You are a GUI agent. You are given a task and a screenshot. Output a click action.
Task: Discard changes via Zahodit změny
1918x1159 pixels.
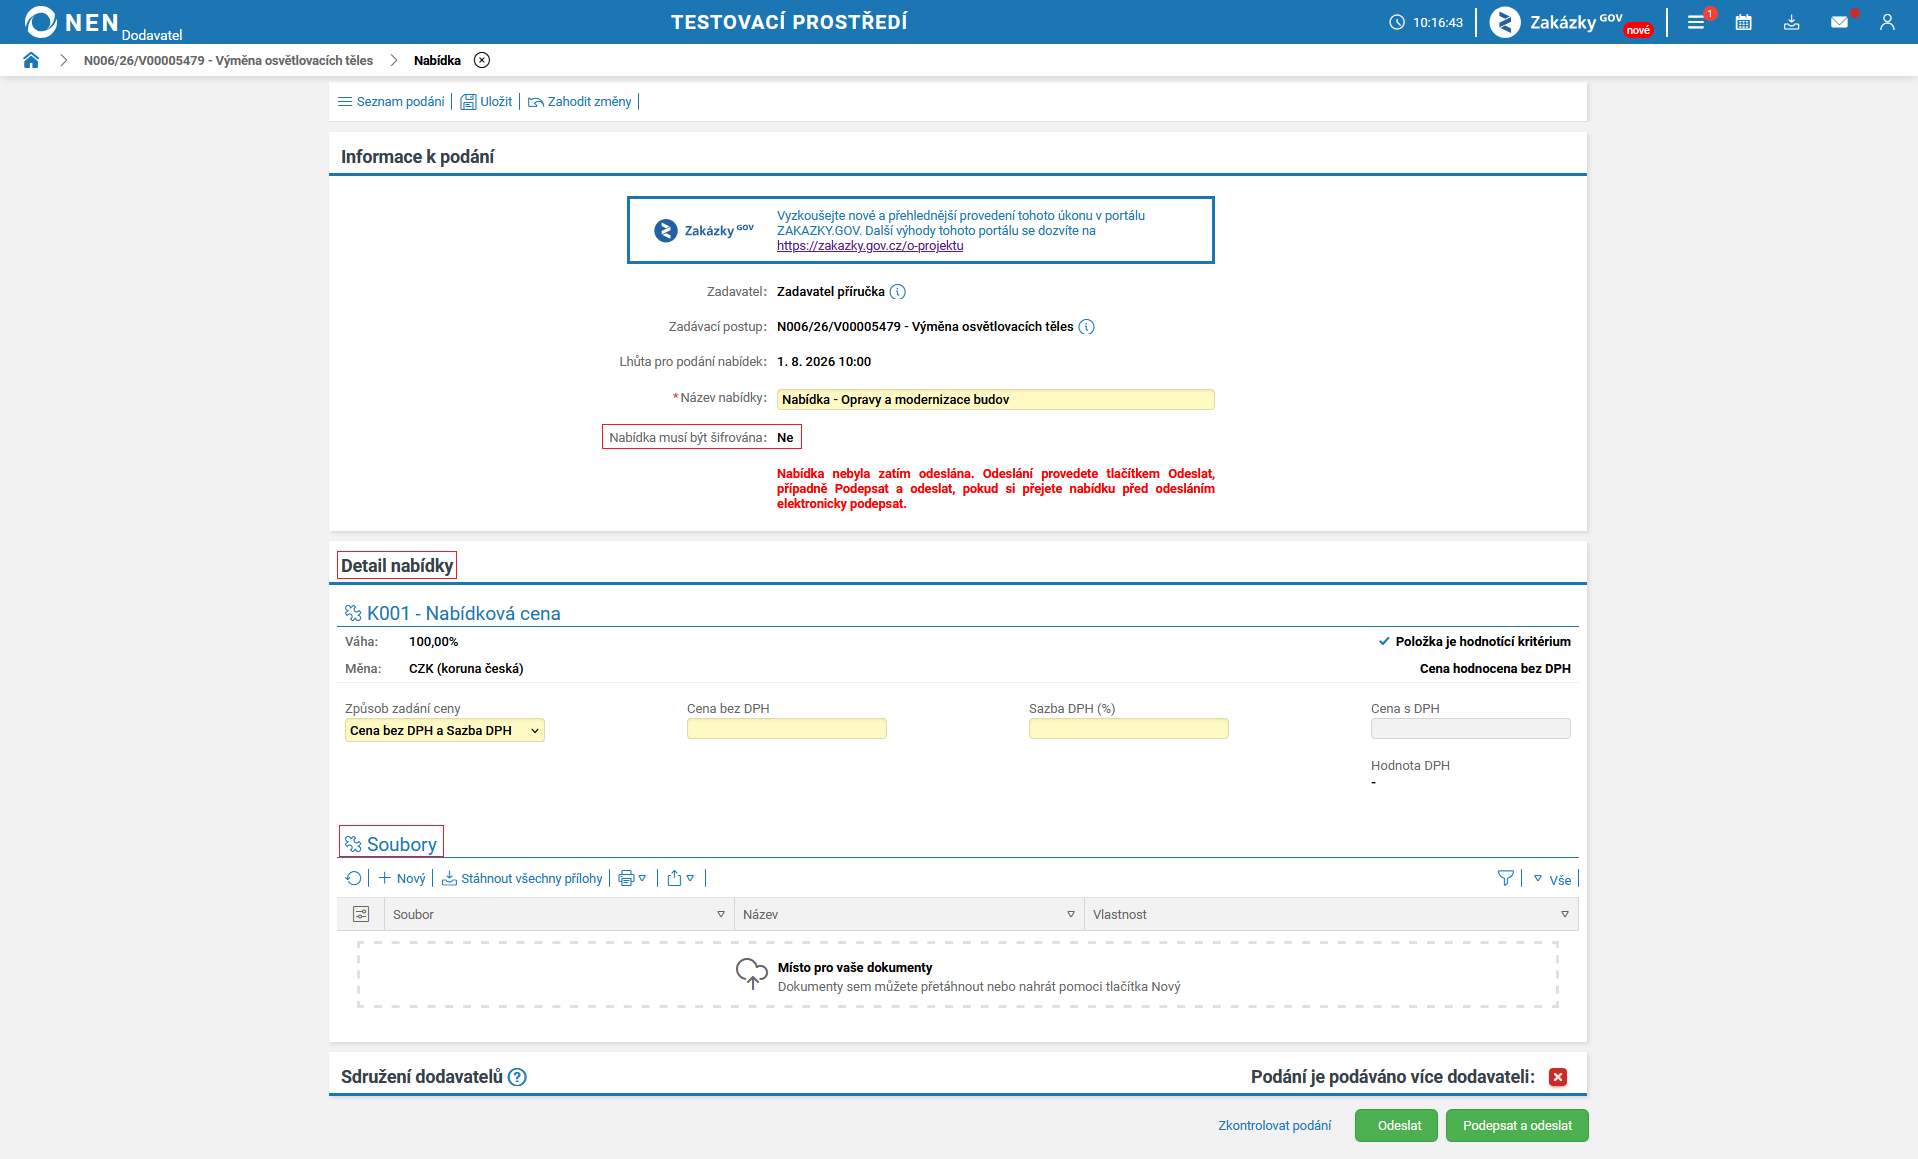(580, 102)
